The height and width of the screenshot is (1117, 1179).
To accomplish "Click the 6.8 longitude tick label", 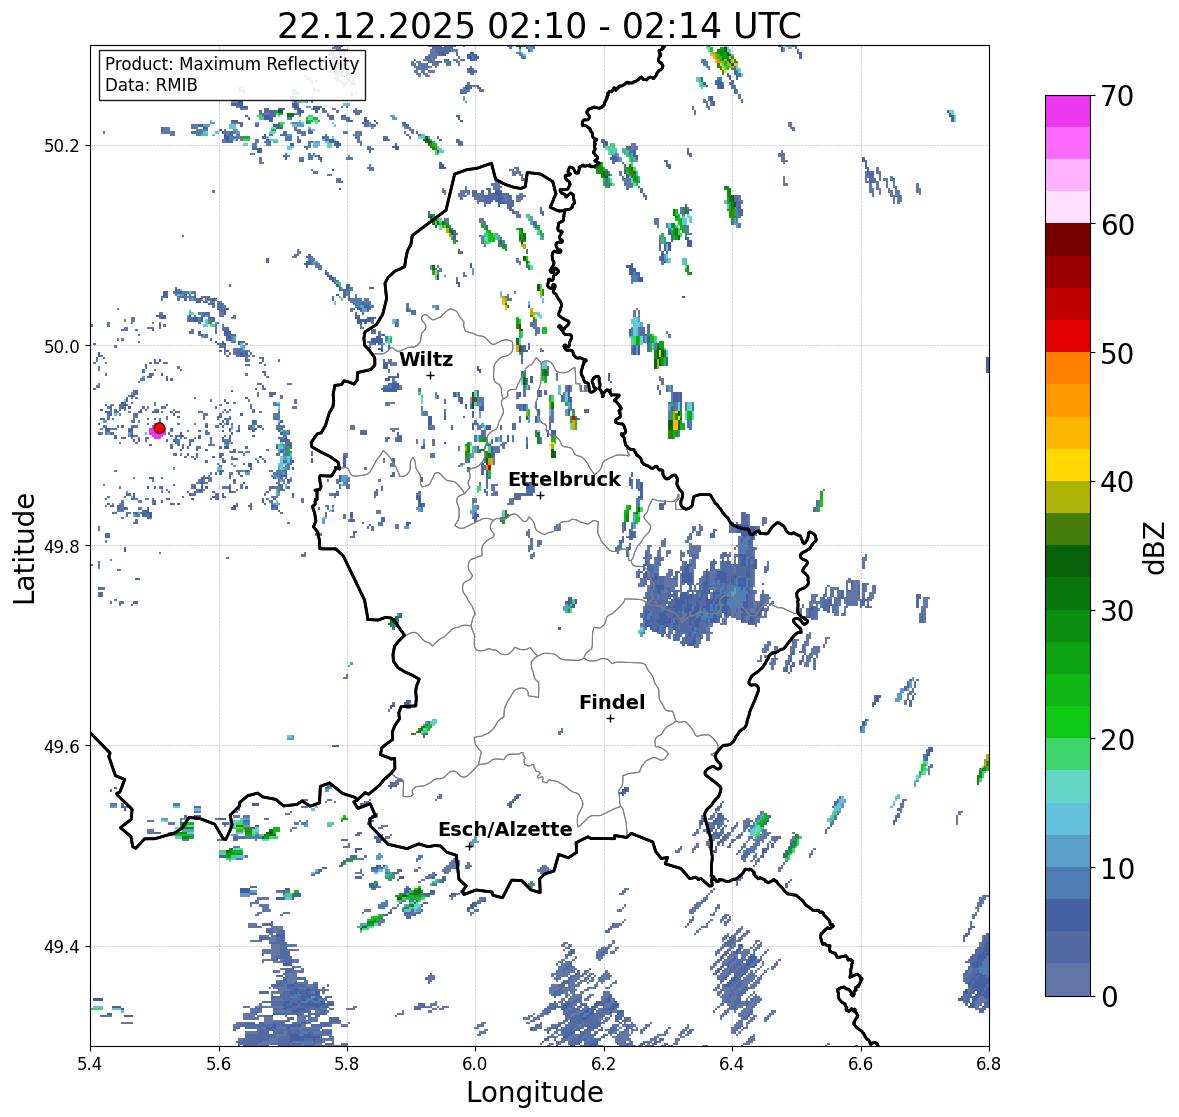I will coord(989,1063).
